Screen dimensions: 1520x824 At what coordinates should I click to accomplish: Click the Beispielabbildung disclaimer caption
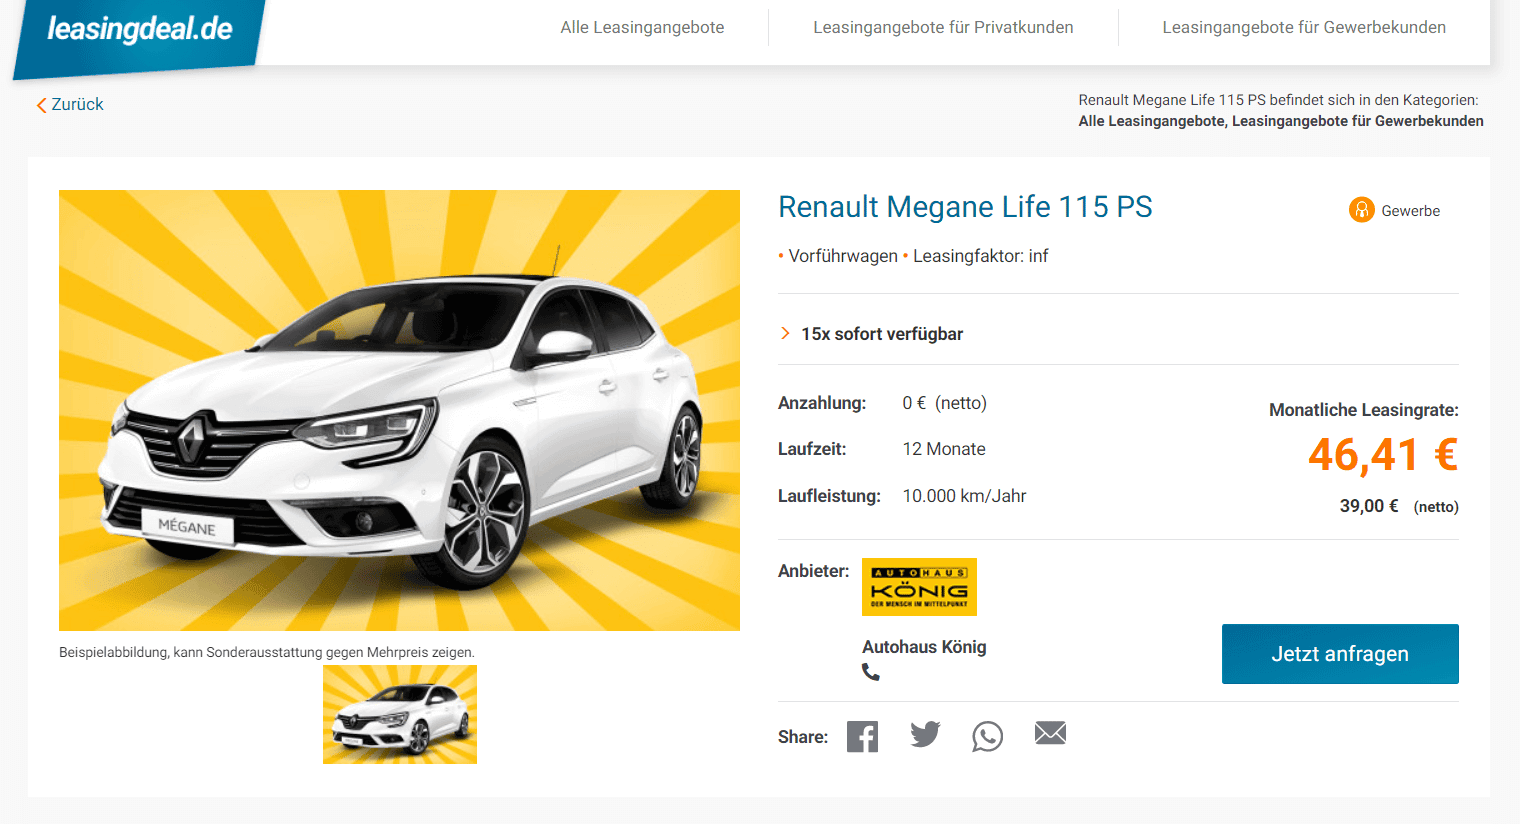pos(267,652)
